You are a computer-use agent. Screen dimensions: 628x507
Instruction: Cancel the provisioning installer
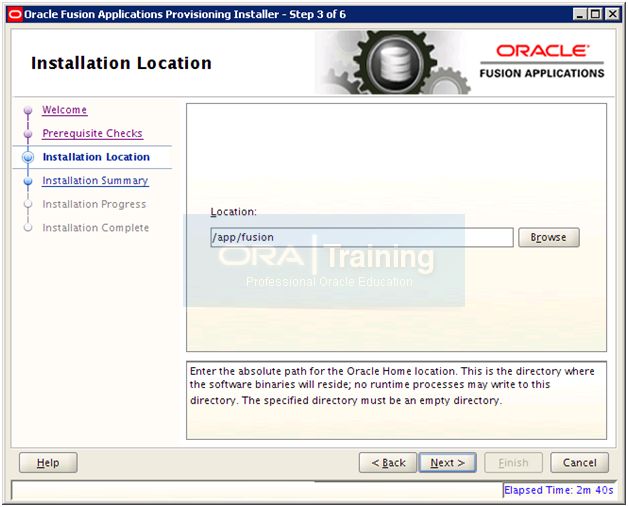click(x=580, y=463)
